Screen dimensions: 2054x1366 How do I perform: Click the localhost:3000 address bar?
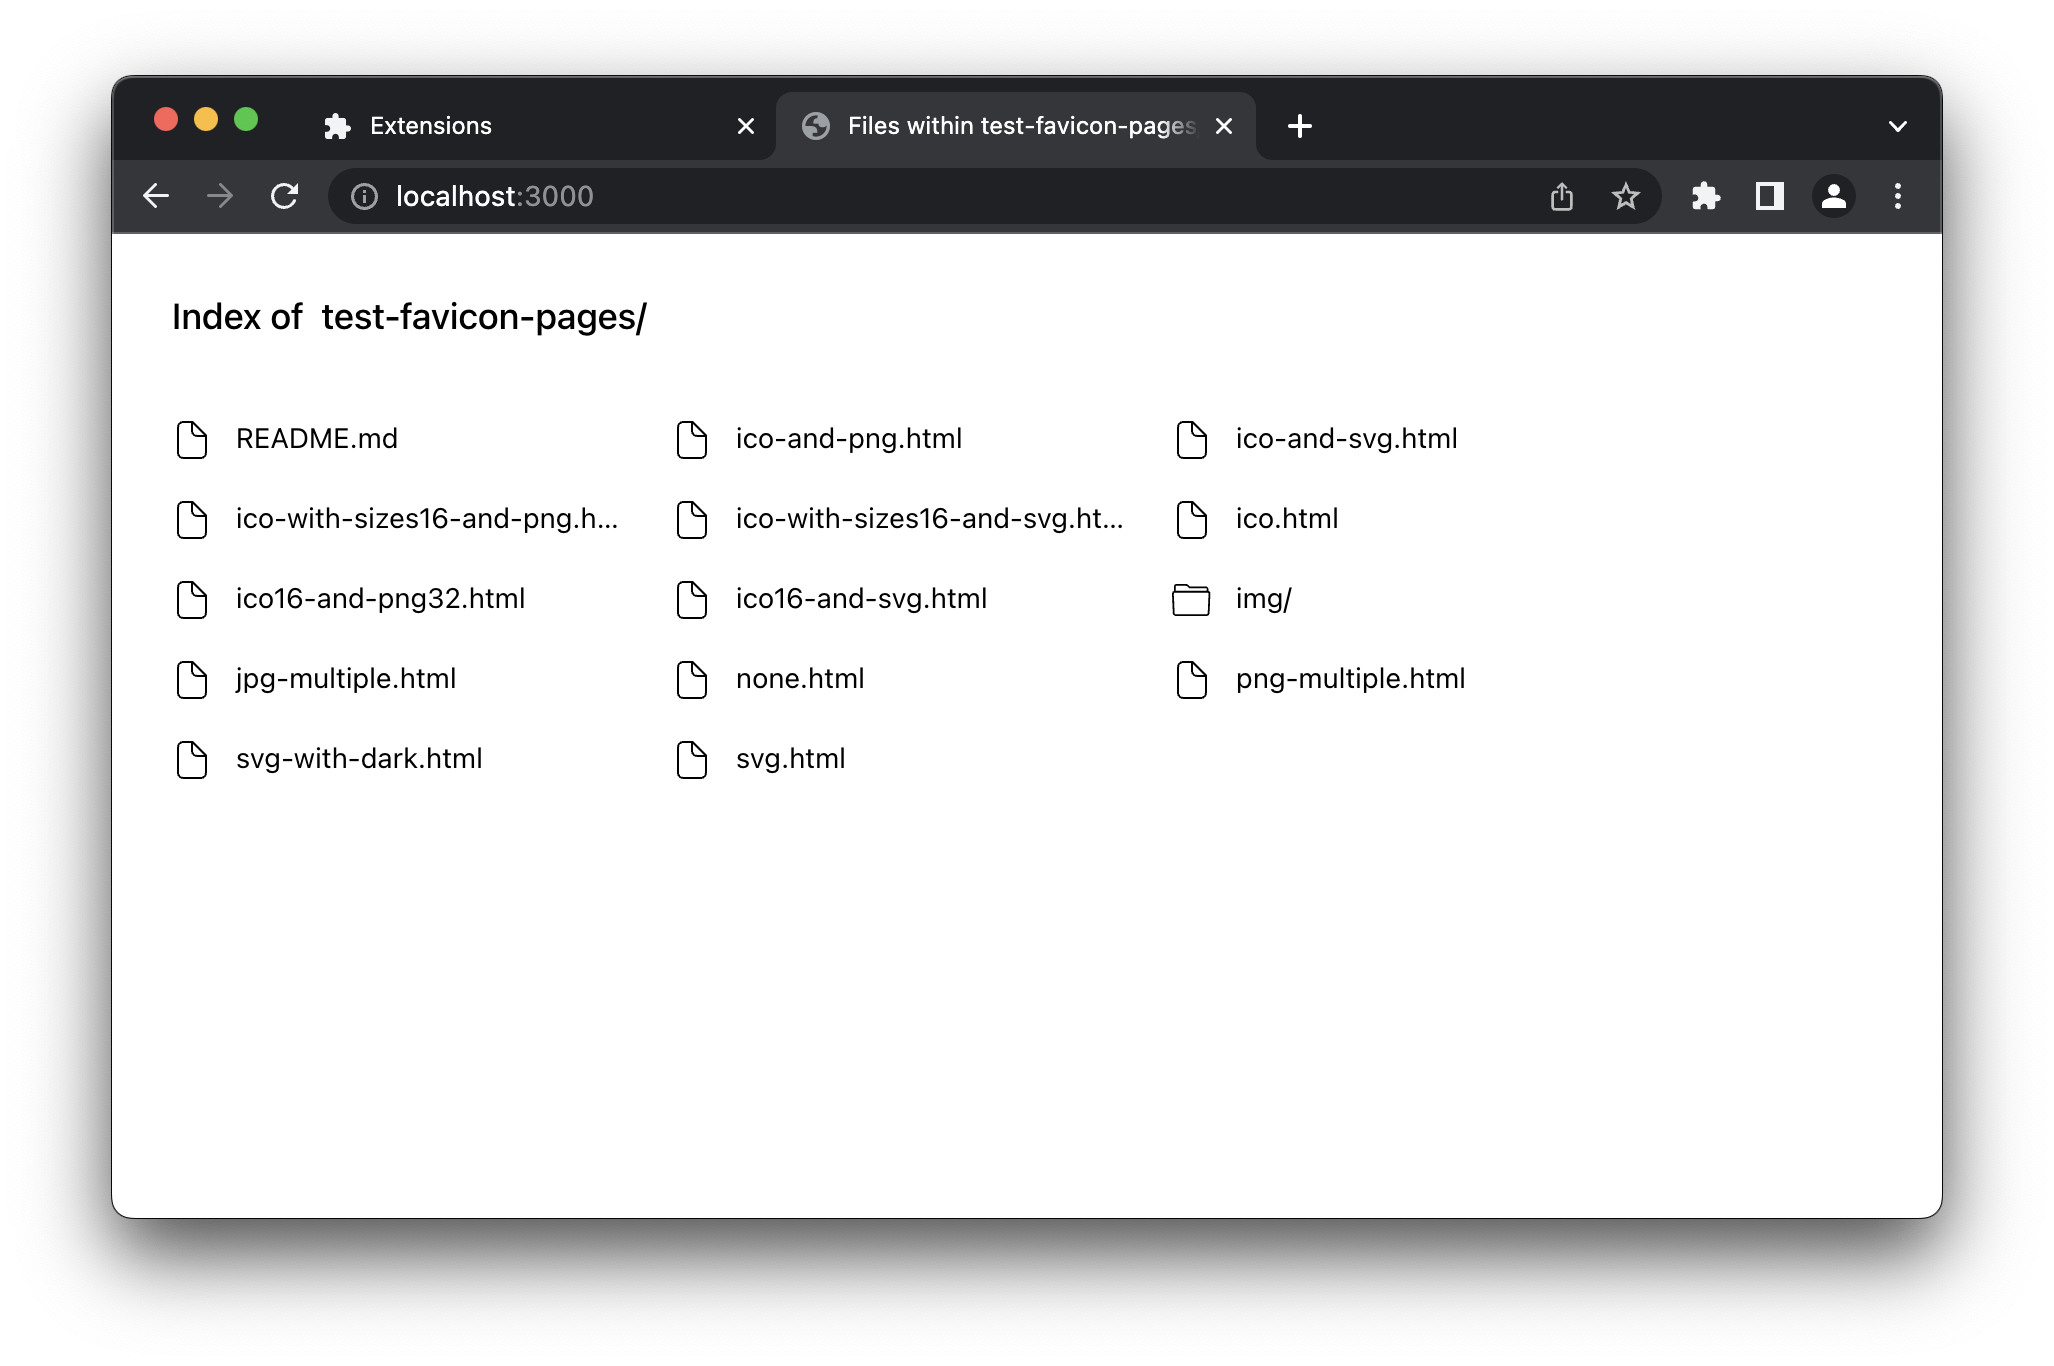[x=900, y=196]
